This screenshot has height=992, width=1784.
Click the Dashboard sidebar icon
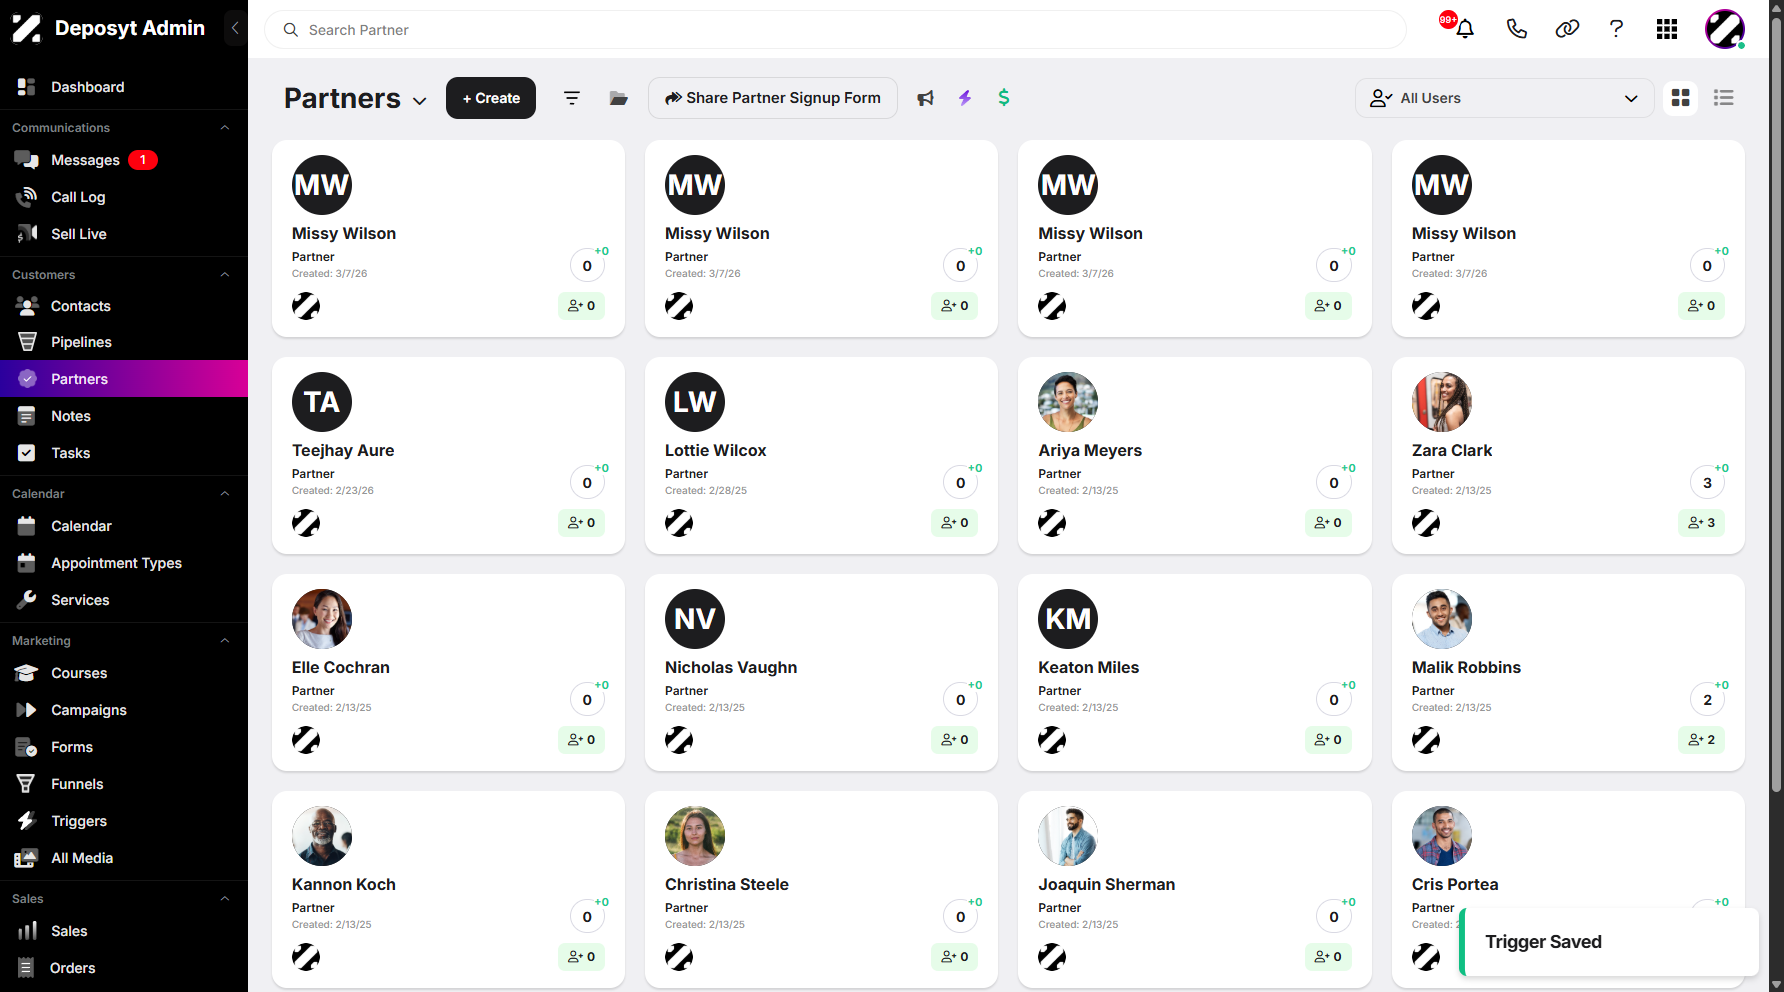[x=27, y=87]
